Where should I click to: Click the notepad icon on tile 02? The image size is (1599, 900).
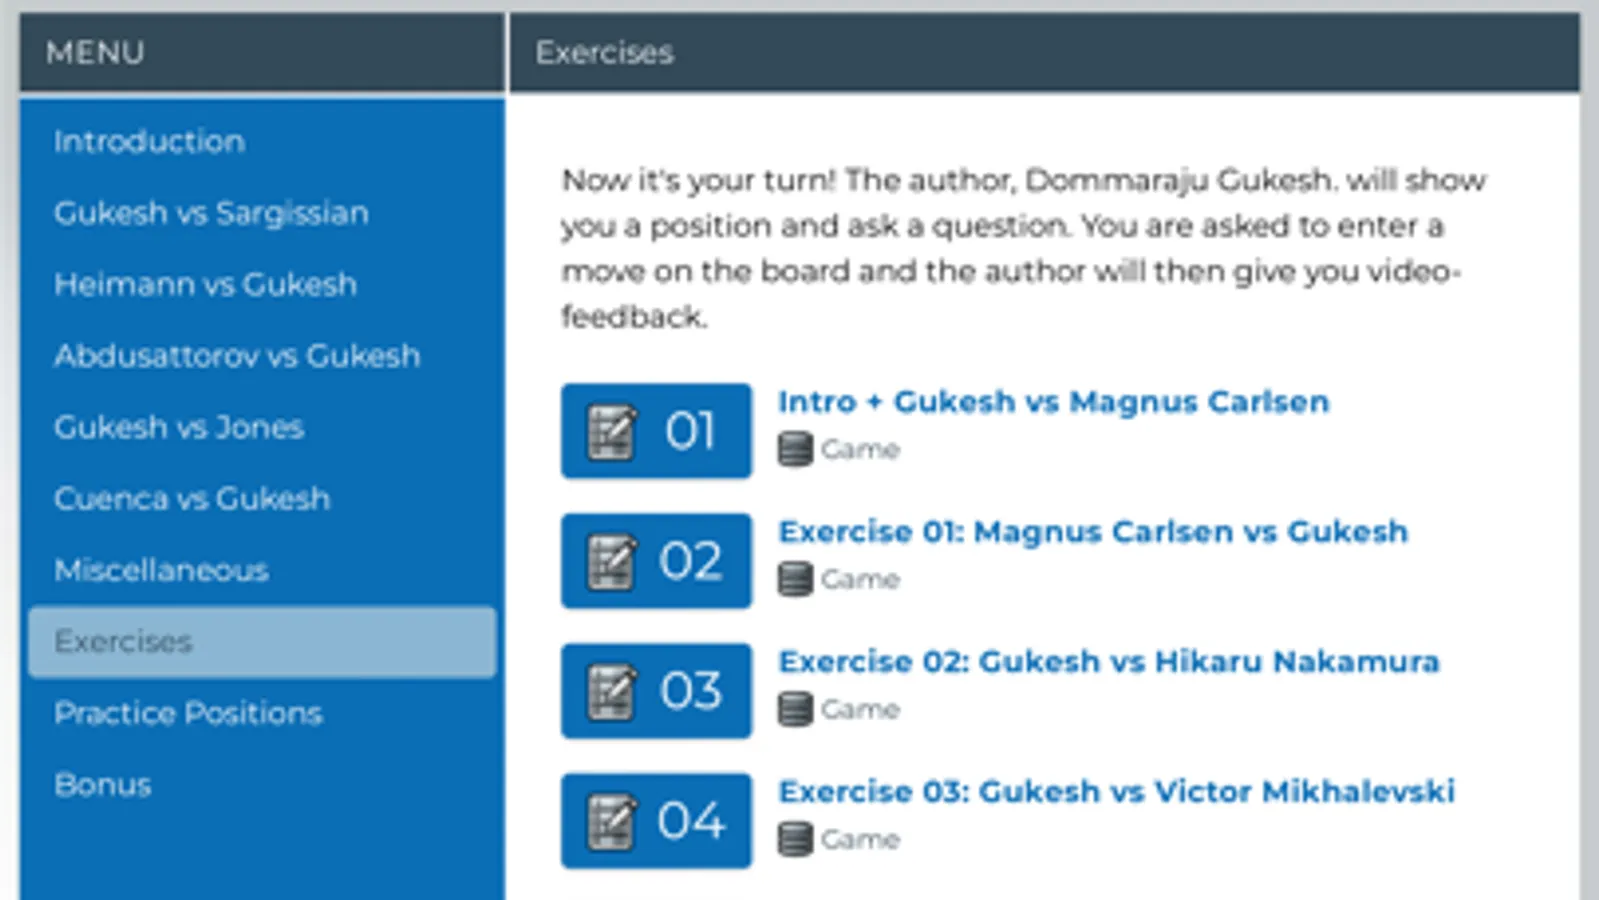pyautogui.click(x=611, y=562)
